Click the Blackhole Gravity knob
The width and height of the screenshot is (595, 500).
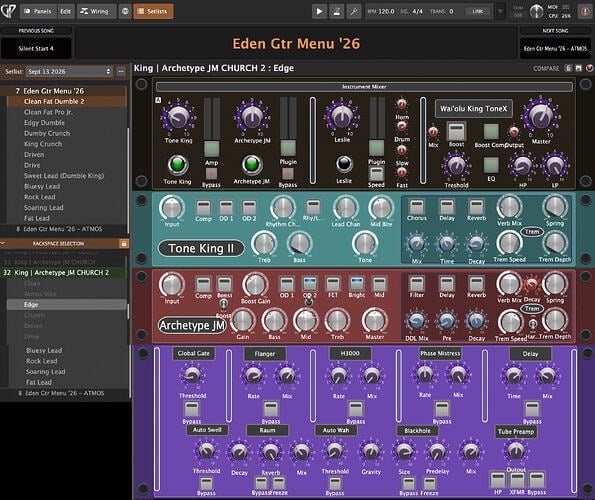tap(371, 451)
